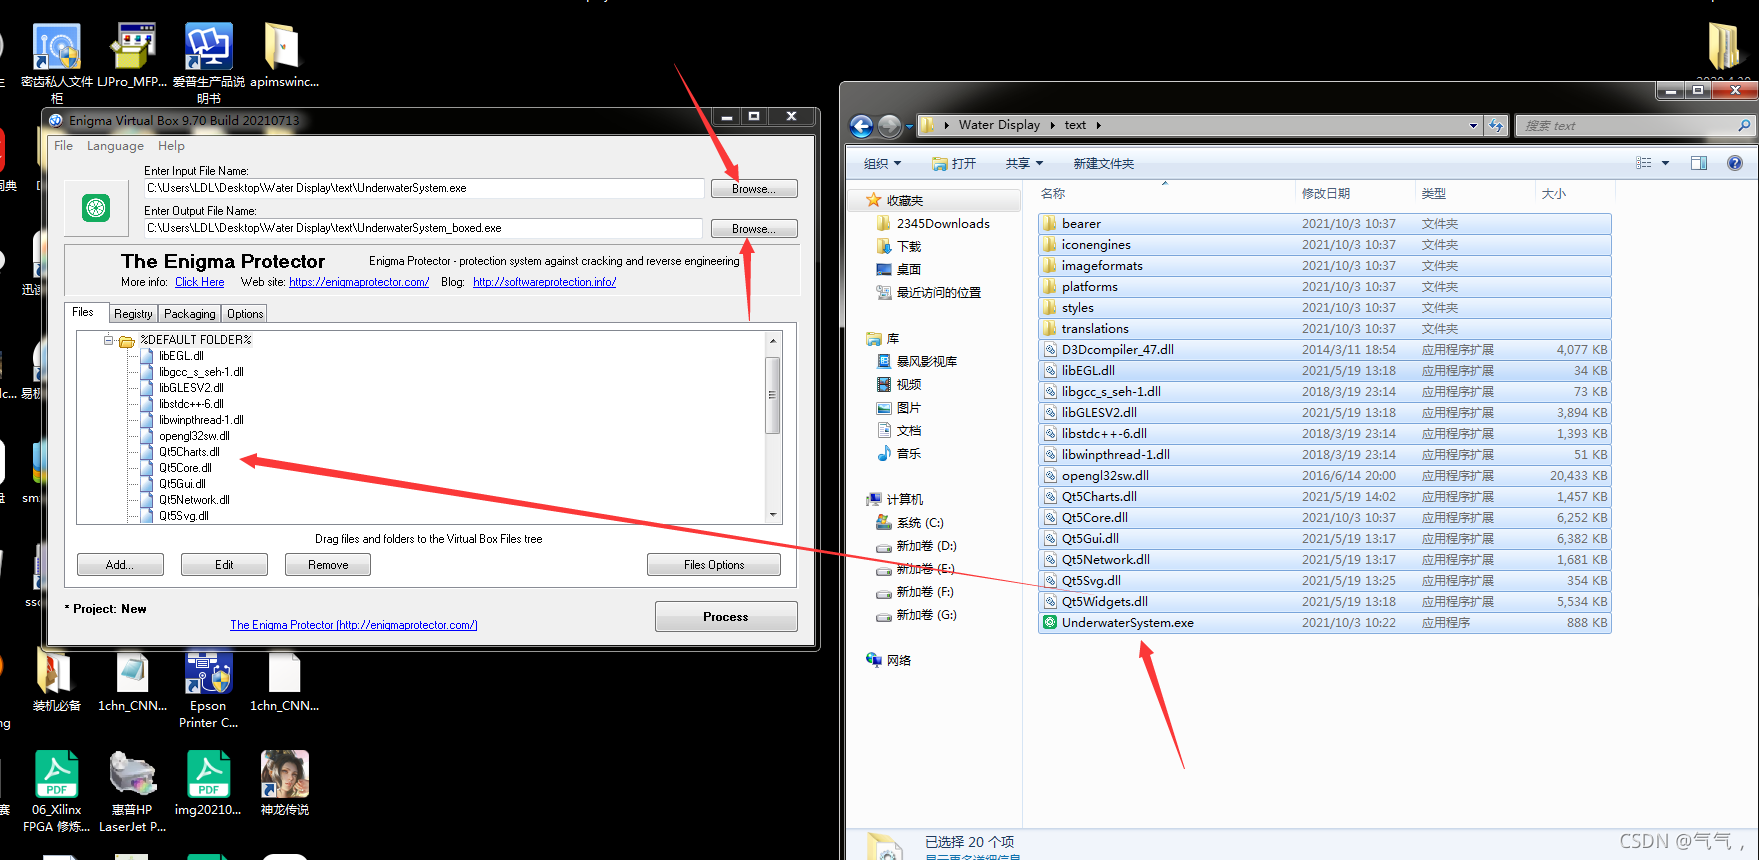
Task: Collapse the %DEFAULT FOLDER% tree node
Action: coord(108,340)
